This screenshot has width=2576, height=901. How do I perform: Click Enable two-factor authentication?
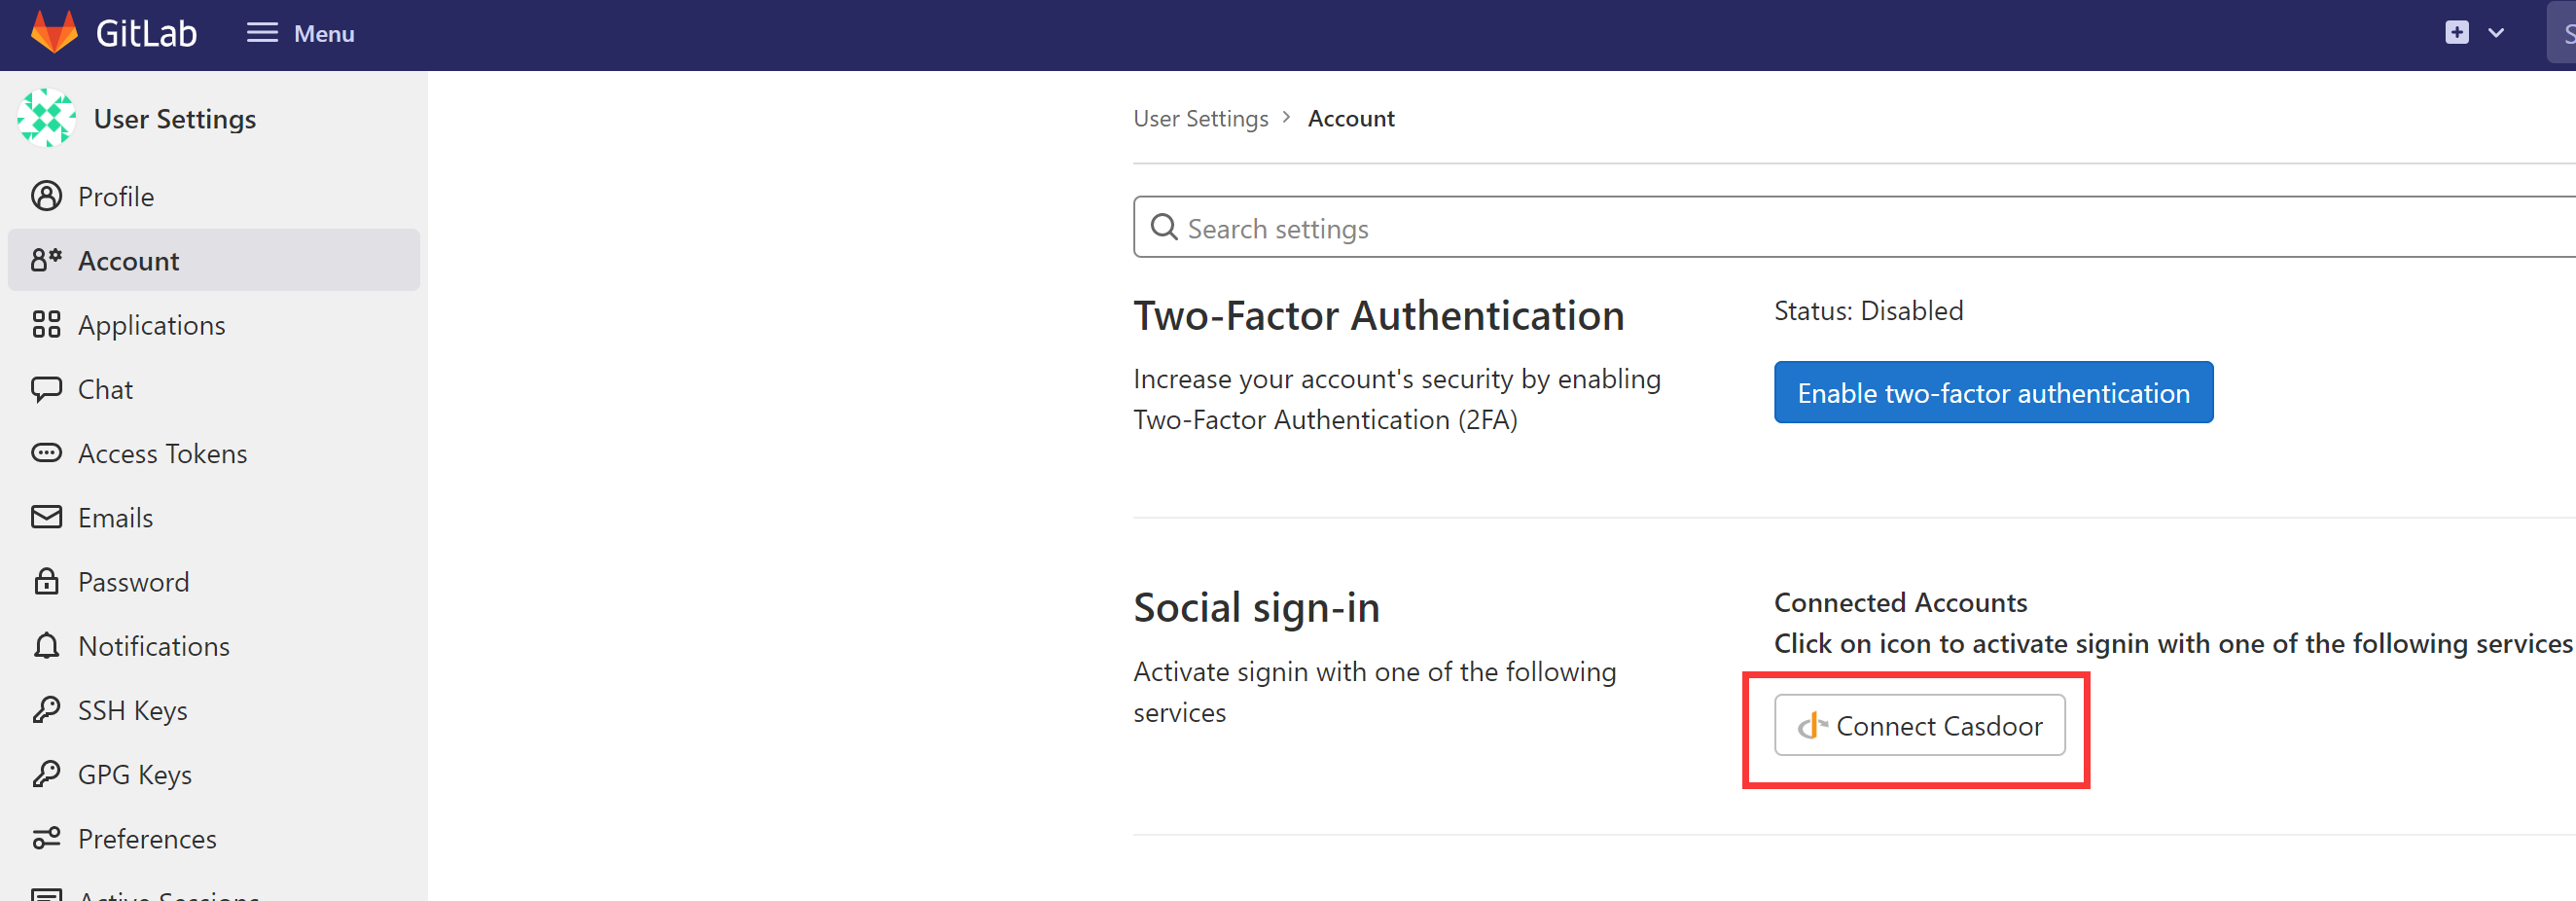[1992, 392]
